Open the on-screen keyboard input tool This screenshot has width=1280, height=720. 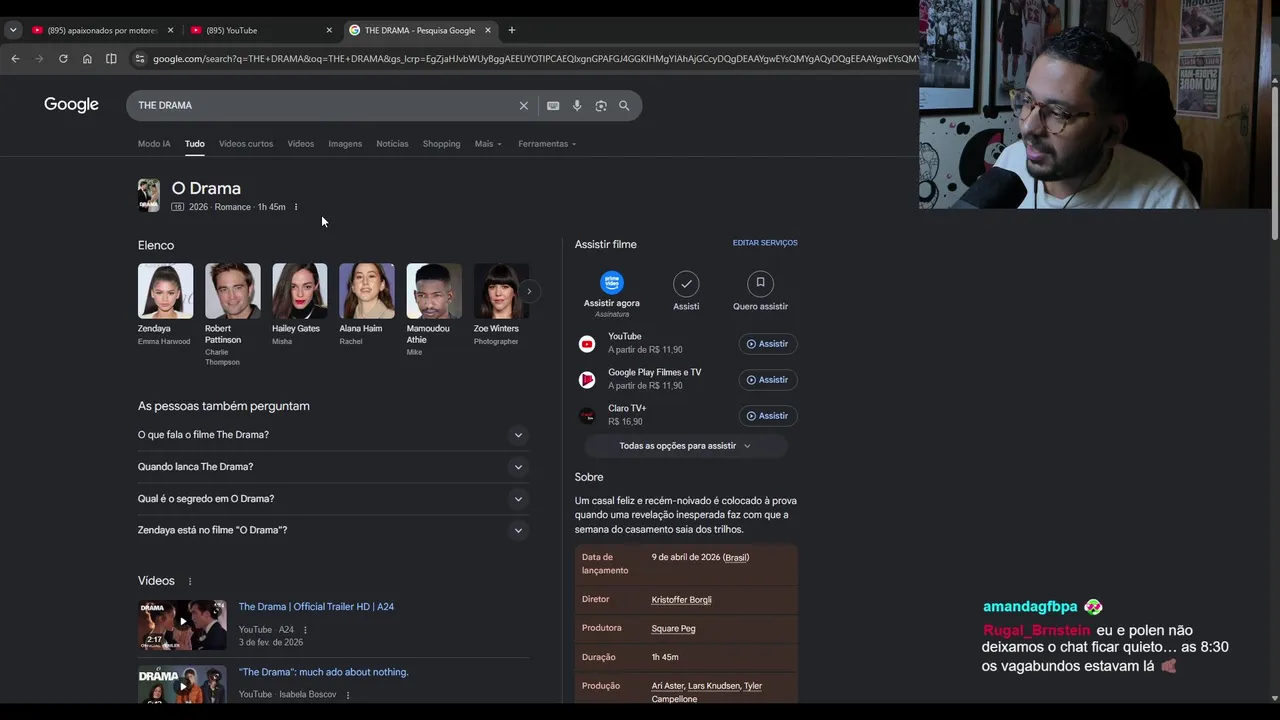[553, 105]
